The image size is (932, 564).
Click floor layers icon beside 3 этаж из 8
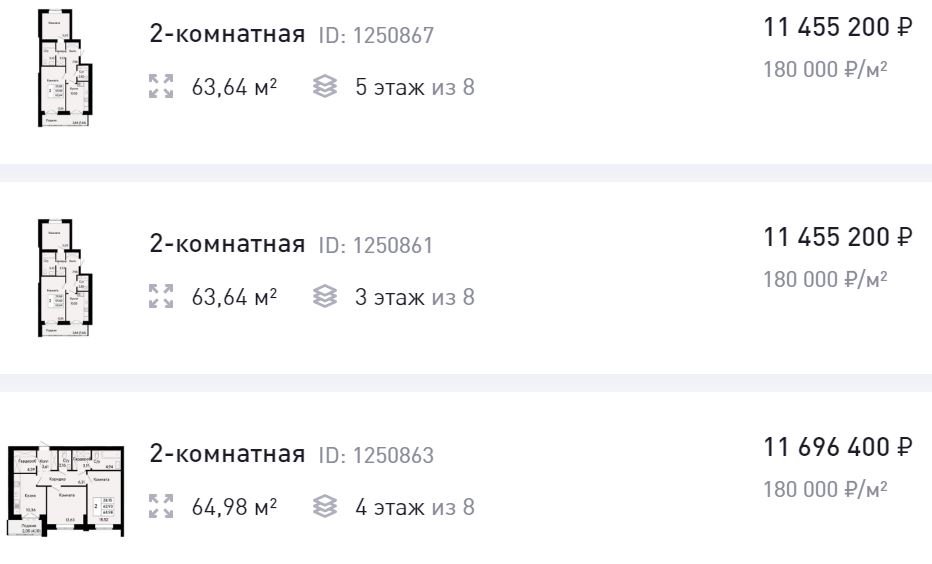[325, 296]
